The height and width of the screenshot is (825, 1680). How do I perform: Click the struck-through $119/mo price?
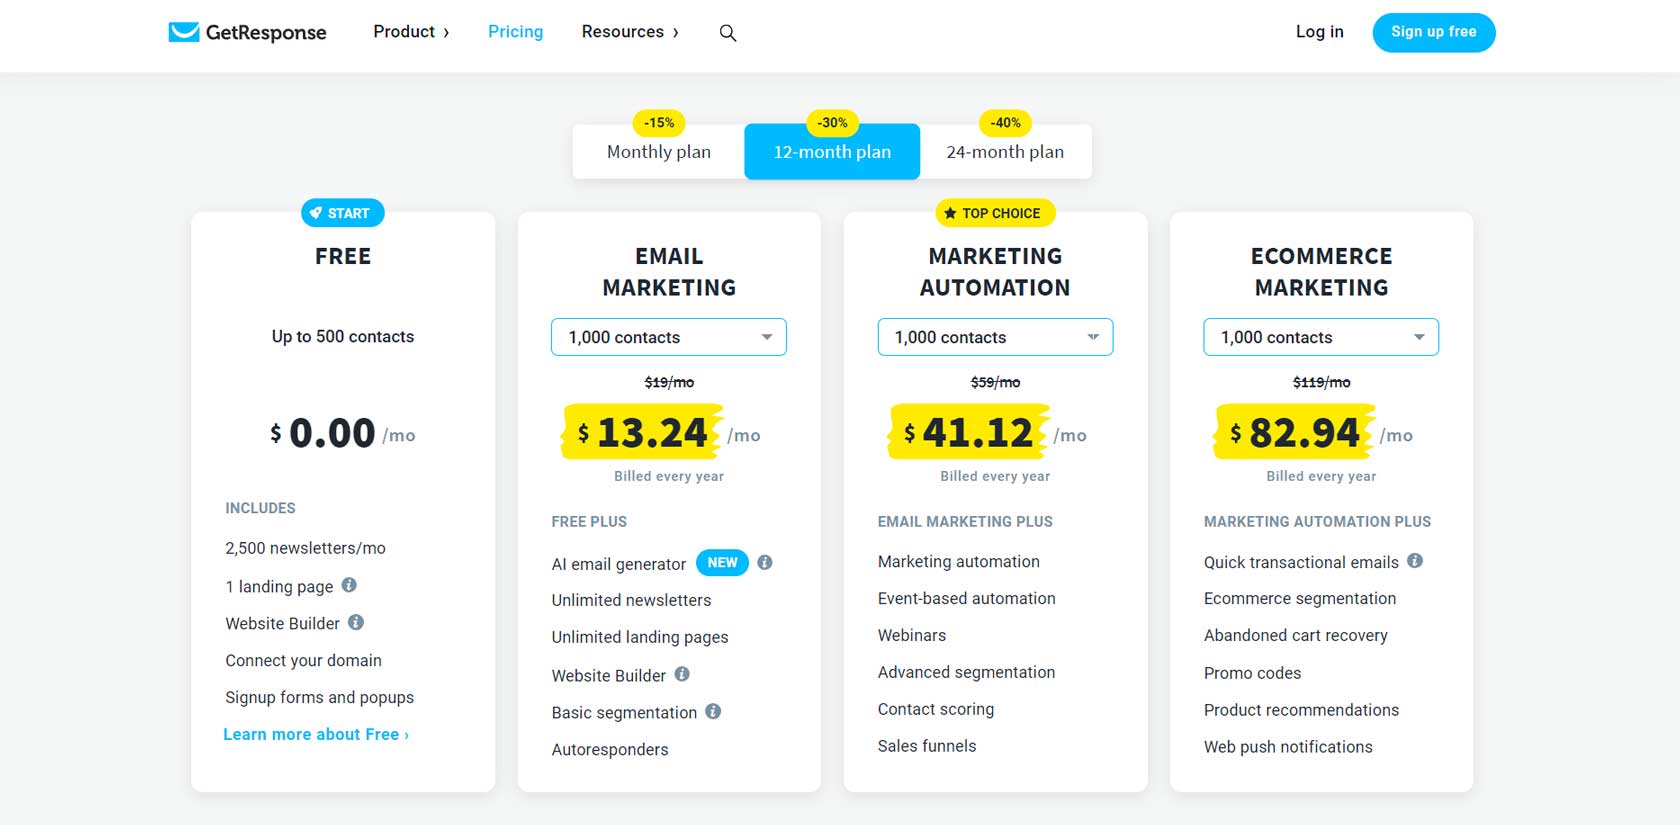[x=1321, y=382]
